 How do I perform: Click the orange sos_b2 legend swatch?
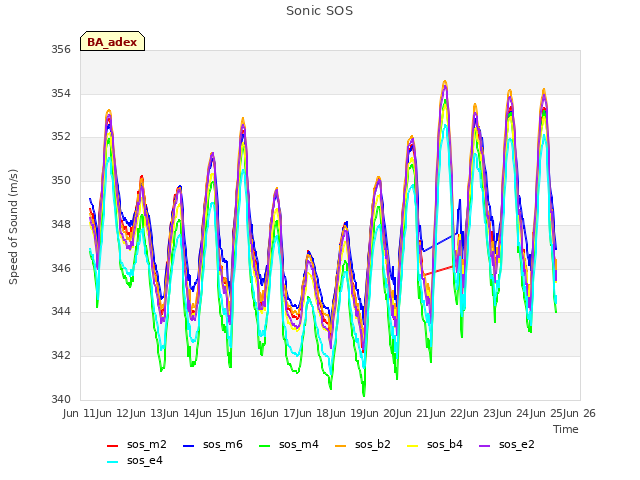[340, 446]
